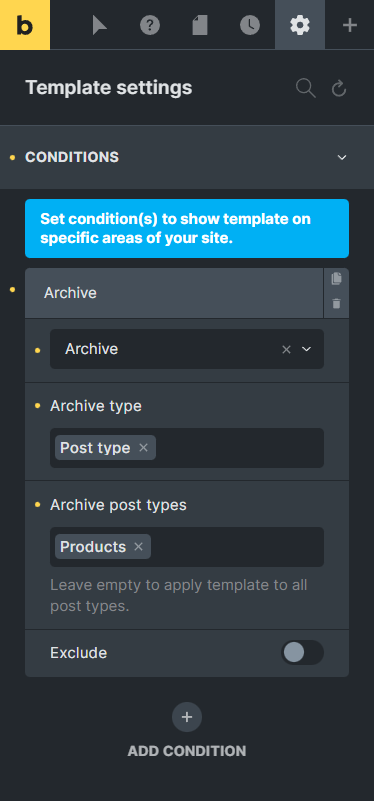Select the cursor pointer icon in toolbar
The width and height of the screenshot is (374, 801).
100,25
